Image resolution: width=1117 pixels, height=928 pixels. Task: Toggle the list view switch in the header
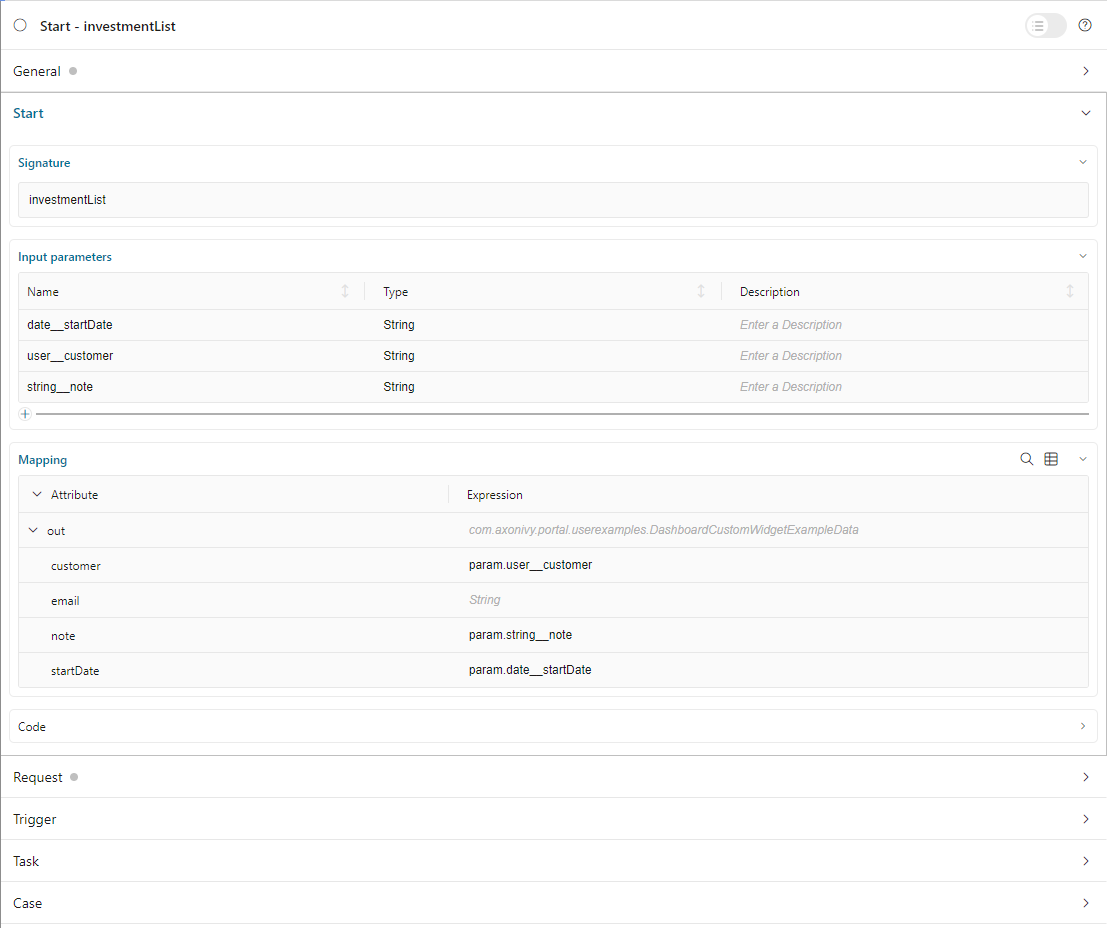tap(1045, 25)
